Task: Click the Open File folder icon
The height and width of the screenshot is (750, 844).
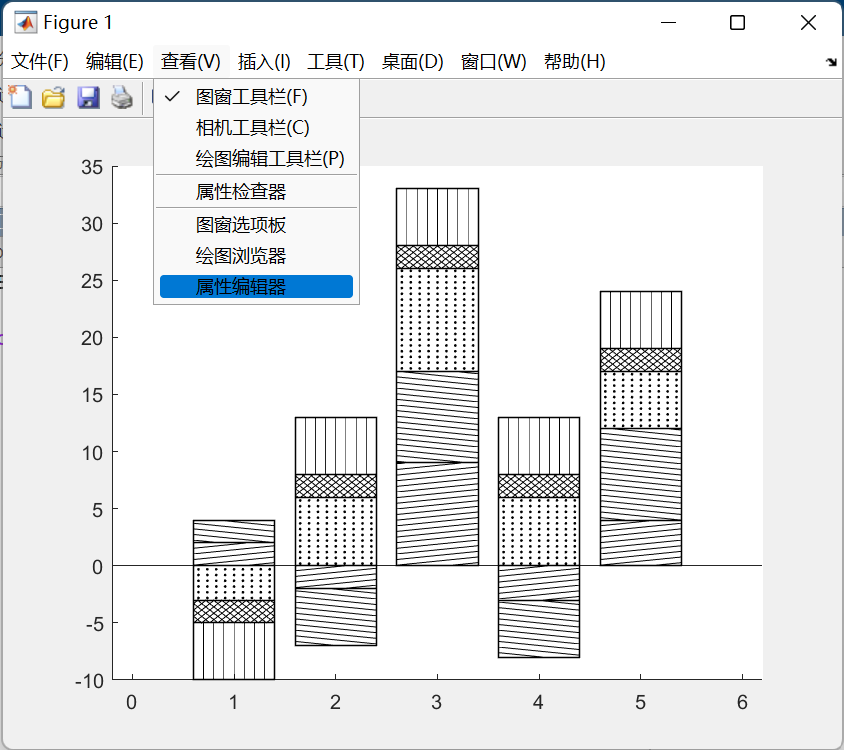Action: (x=54, y=98)
